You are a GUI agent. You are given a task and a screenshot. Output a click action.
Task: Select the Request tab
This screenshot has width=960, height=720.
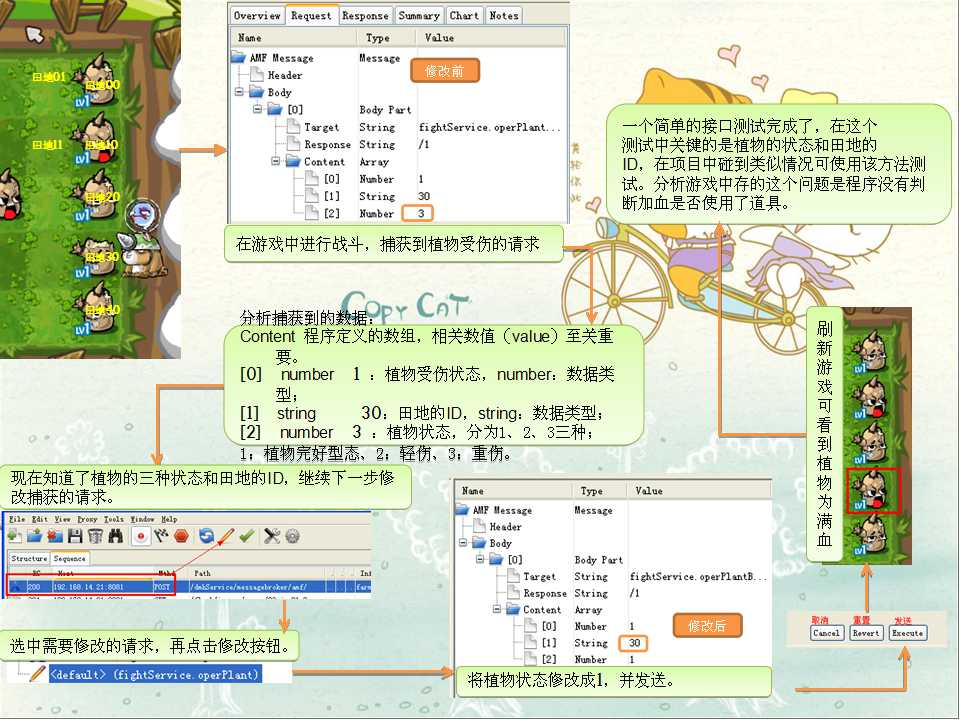[311, 15]
